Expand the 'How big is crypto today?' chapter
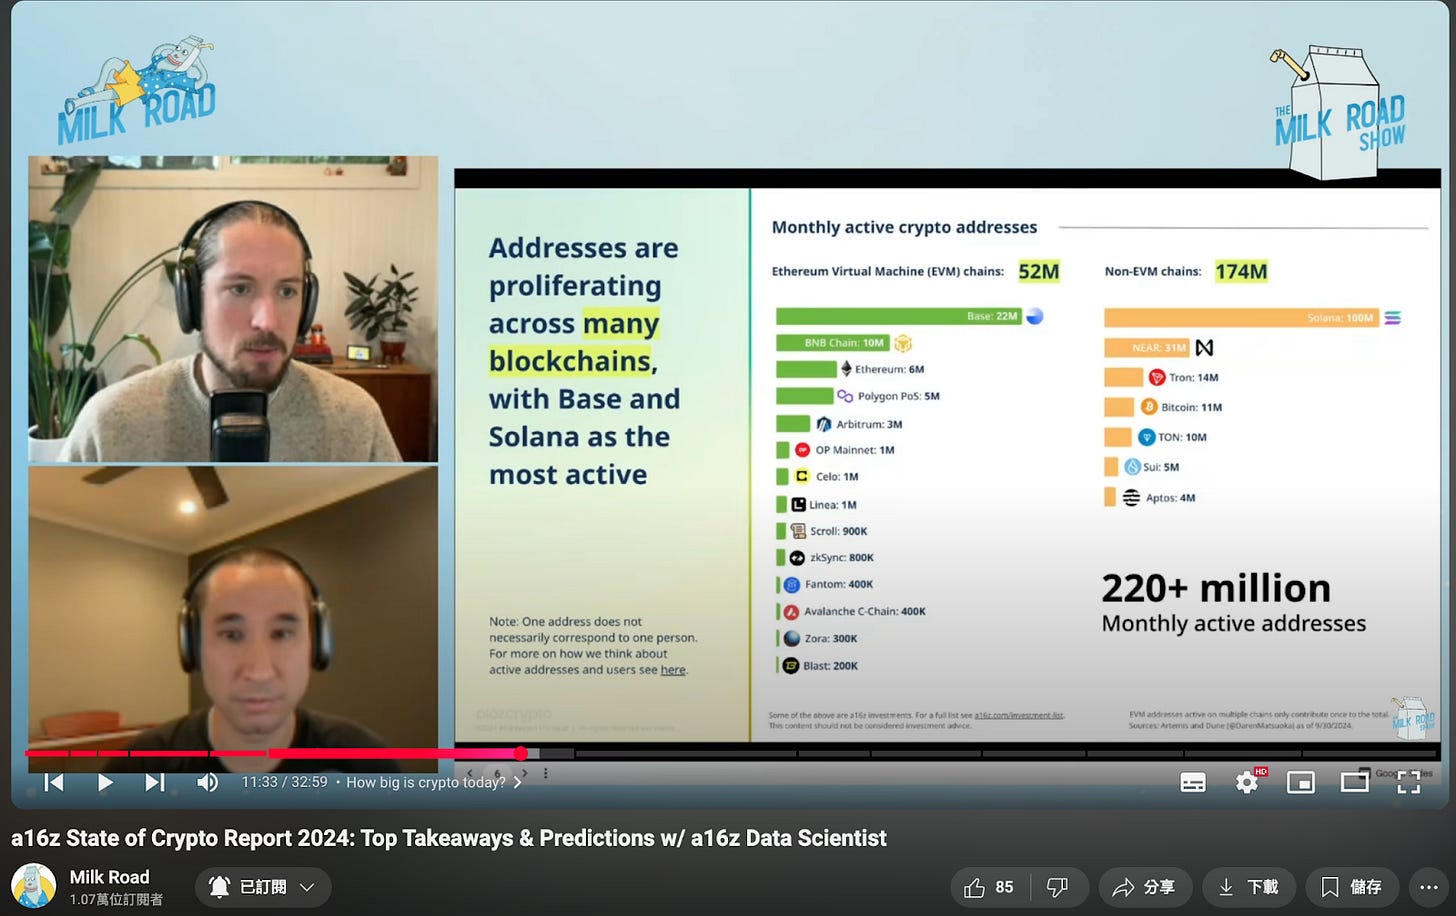 click(x=433, y=782)
